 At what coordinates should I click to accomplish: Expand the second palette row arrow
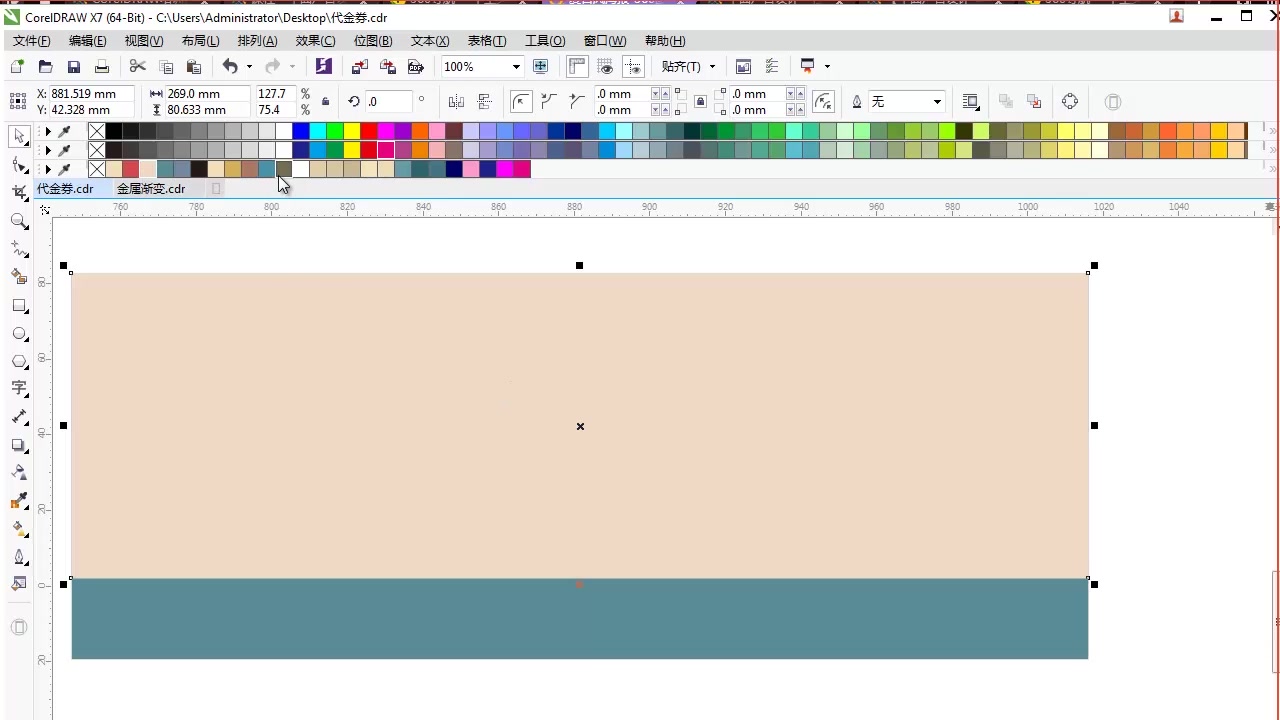(47, 150)
